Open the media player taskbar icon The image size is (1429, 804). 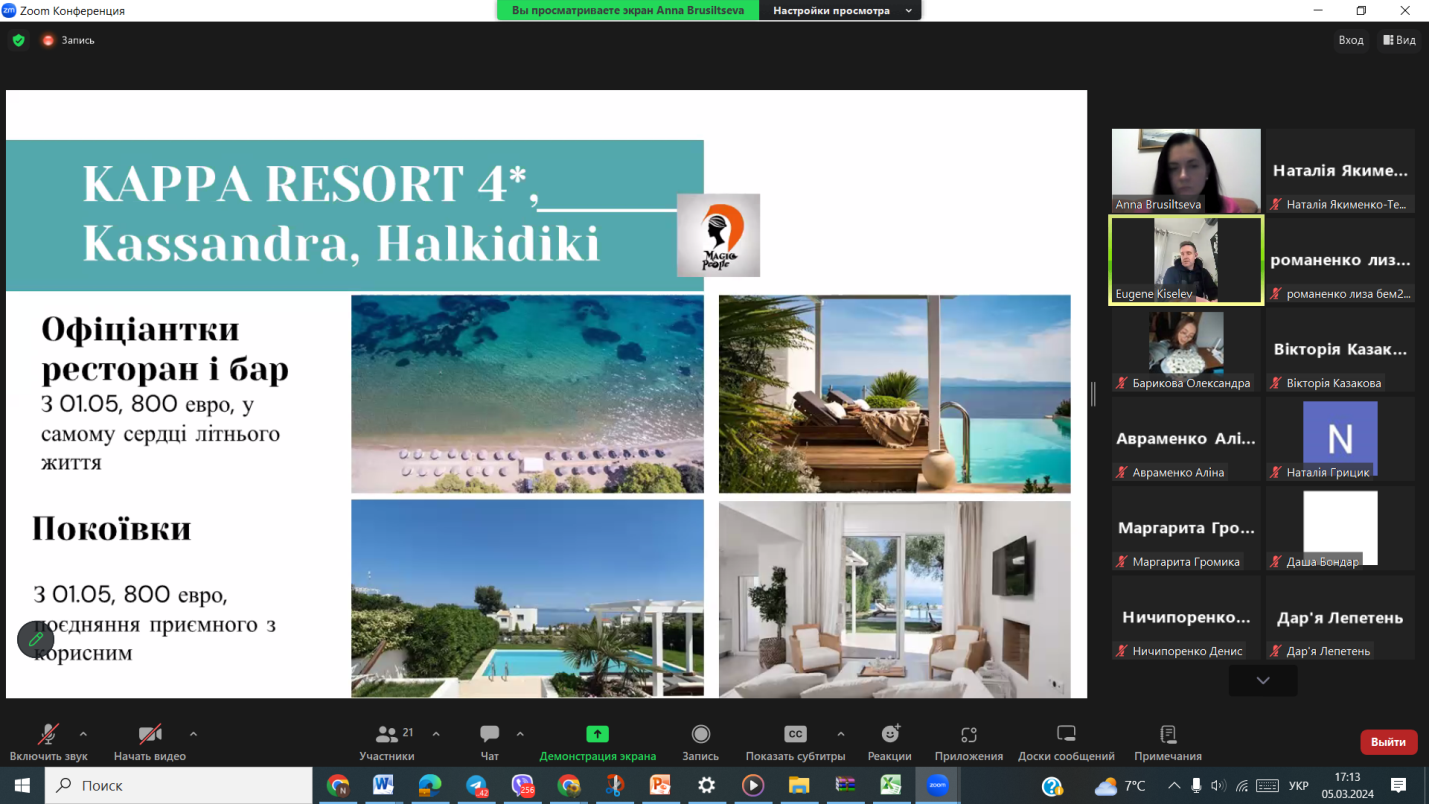point(753,785)
